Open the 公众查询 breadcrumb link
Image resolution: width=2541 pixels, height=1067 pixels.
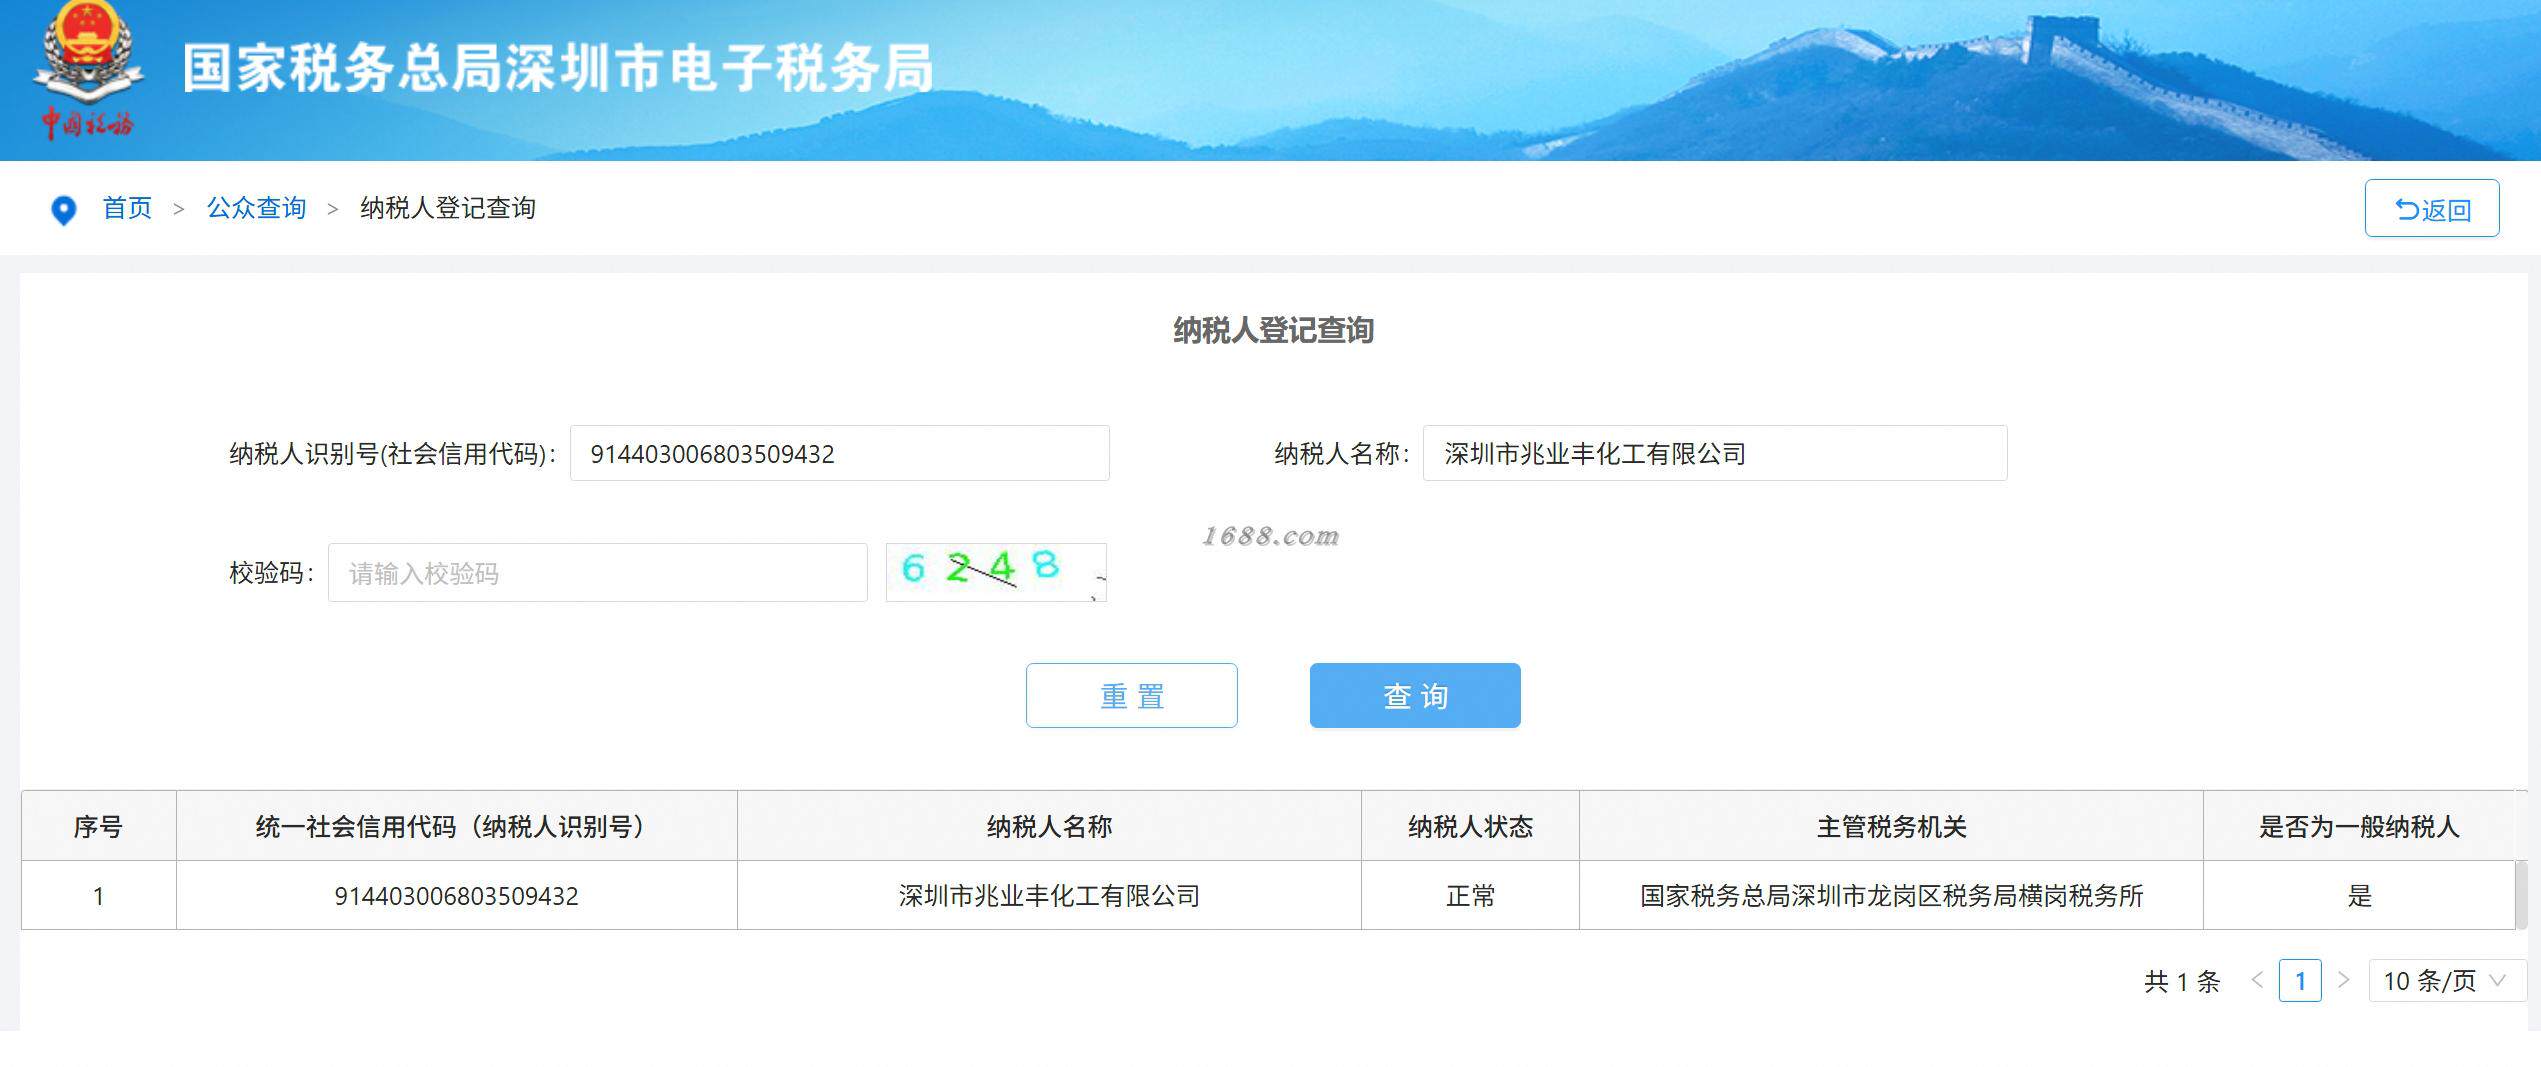point(256,208)
